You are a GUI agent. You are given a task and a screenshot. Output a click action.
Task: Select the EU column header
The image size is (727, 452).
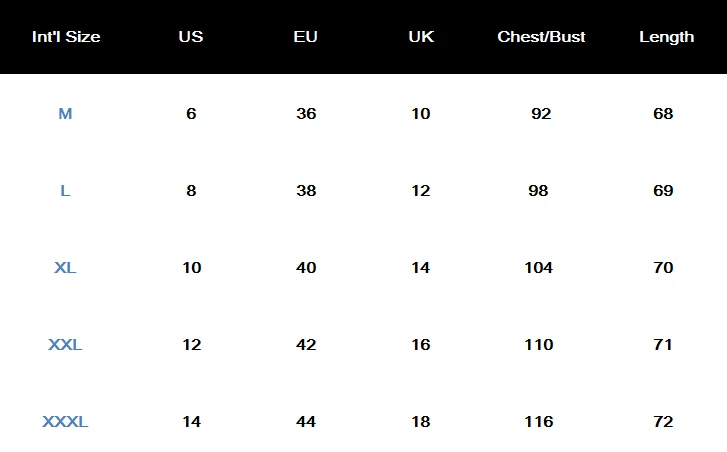pyautogui.click(x=306, y=37)
